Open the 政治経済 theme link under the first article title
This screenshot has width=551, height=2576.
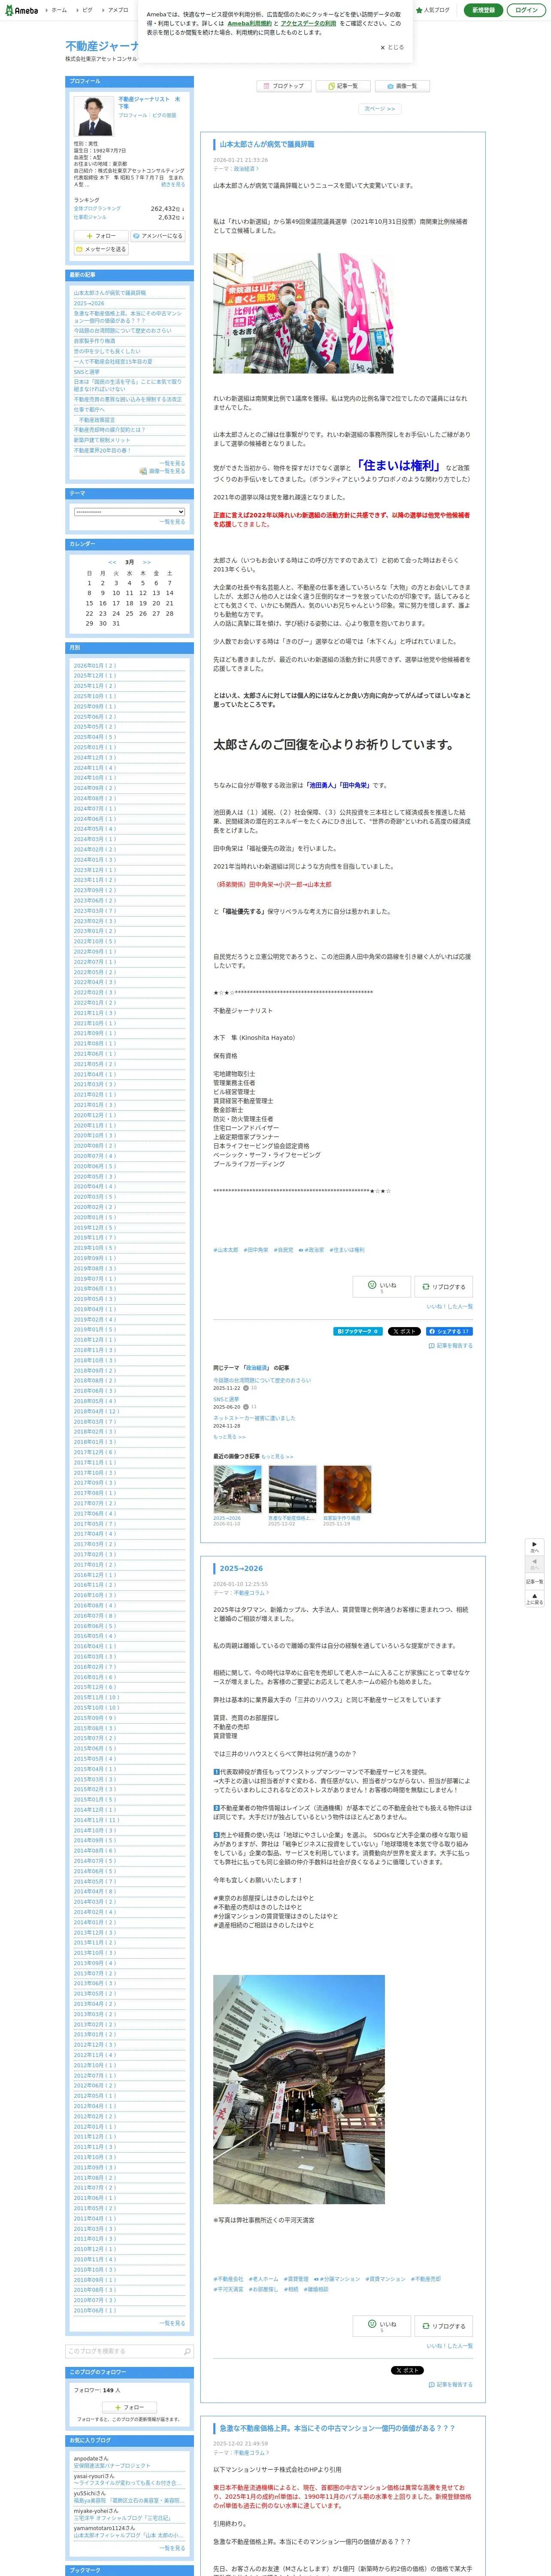244,169
